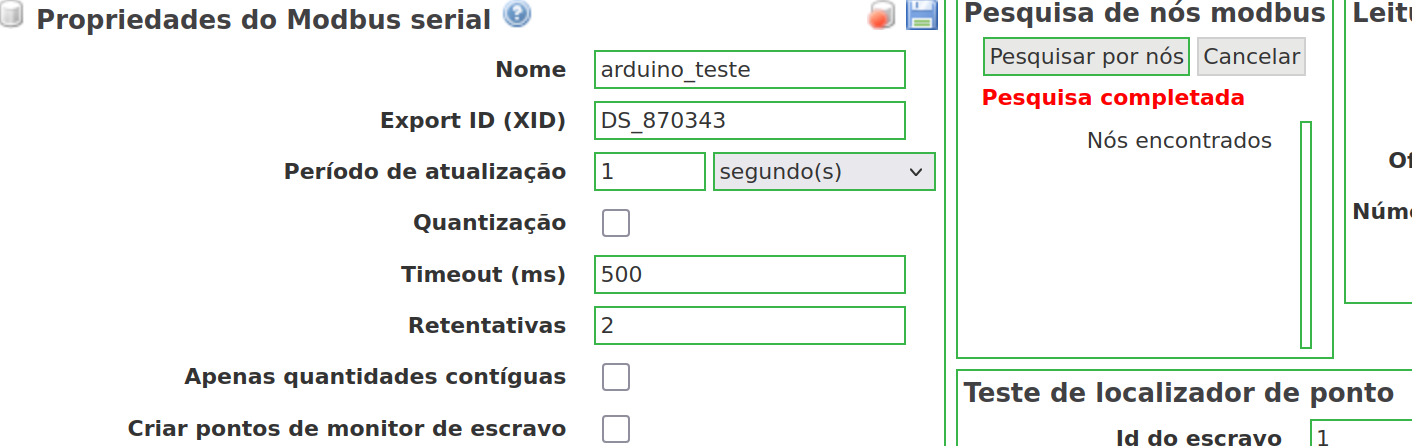Click the Propriedades do Modbus serial heading
1412x446 pixels.
click(264, 19)
